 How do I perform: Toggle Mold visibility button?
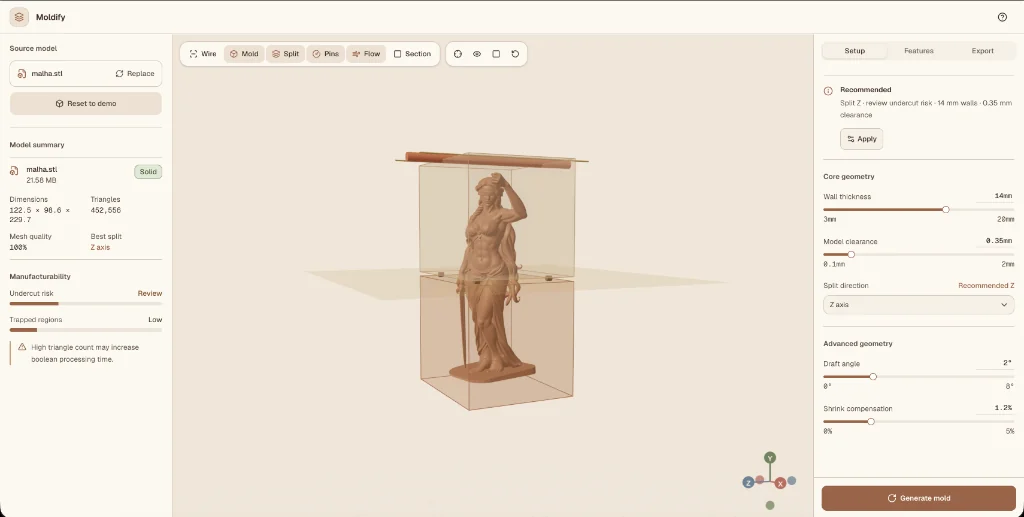pos(244,54)
